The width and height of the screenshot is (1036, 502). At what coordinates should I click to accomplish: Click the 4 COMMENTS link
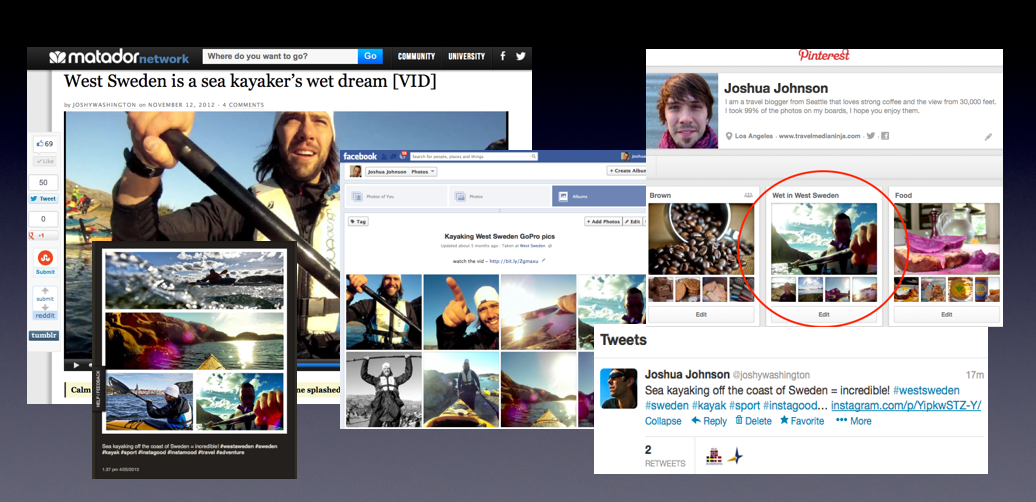coord(243,104)
